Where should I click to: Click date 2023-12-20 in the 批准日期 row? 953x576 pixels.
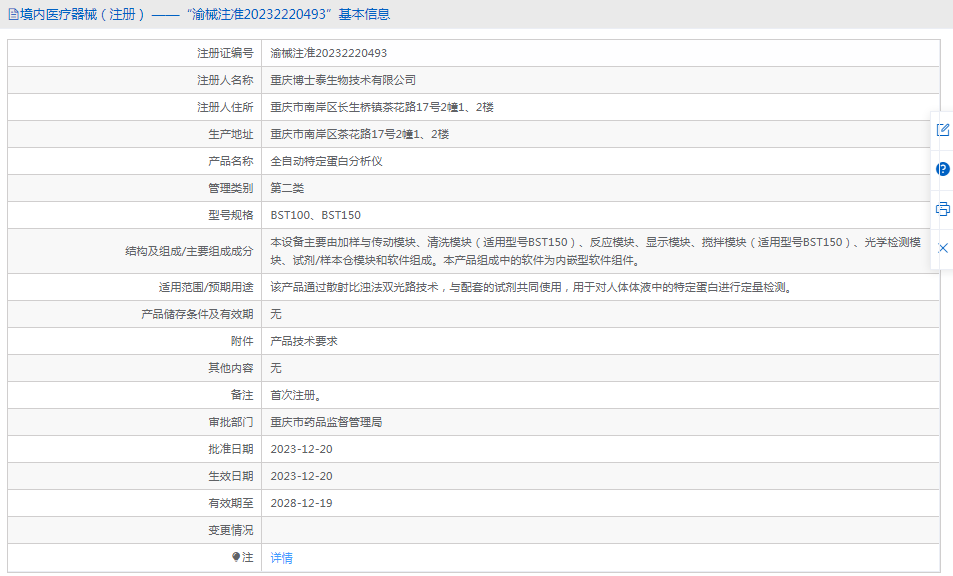[x=301, y=450]
